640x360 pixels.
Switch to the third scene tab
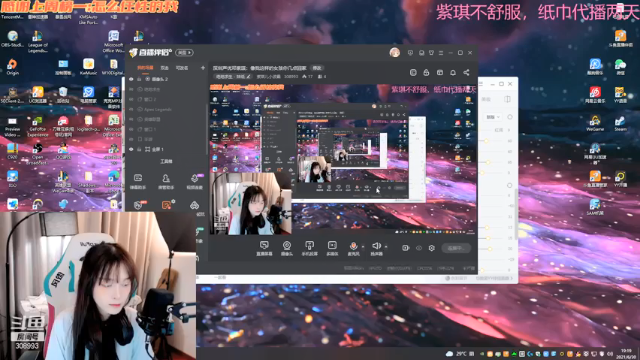click(x=182, y=68)
